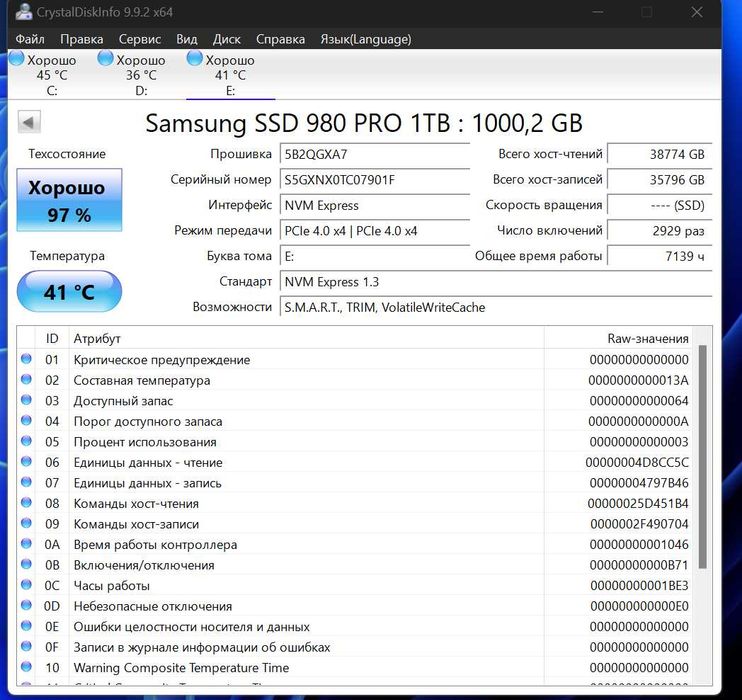This screenshot has width=742, height=700.
Task: Click the 41 °C temperature button
Action: point(69,292)
